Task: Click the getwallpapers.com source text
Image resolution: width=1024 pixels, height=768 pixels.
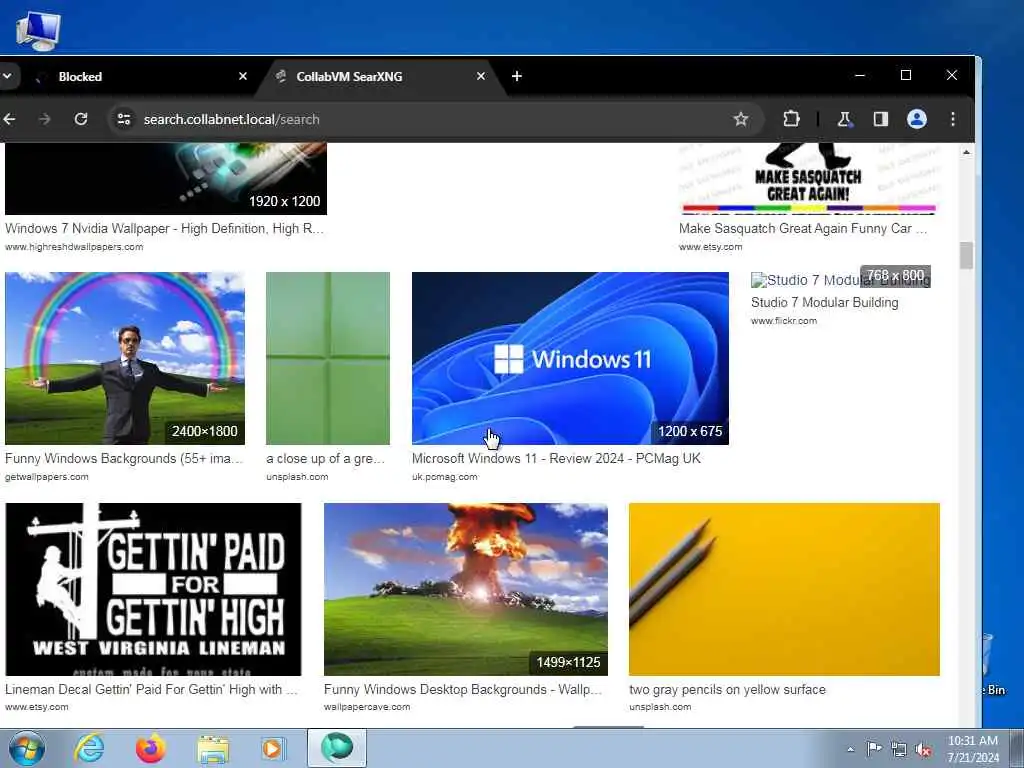Action: pos(46,477)
